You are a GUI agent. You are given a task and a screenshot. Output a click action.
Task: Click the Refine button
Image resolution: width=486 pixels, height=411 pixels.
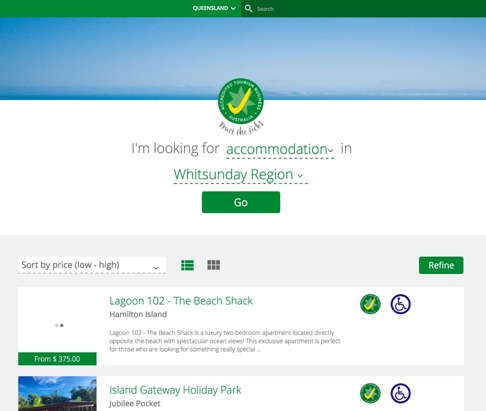point(441,265)
